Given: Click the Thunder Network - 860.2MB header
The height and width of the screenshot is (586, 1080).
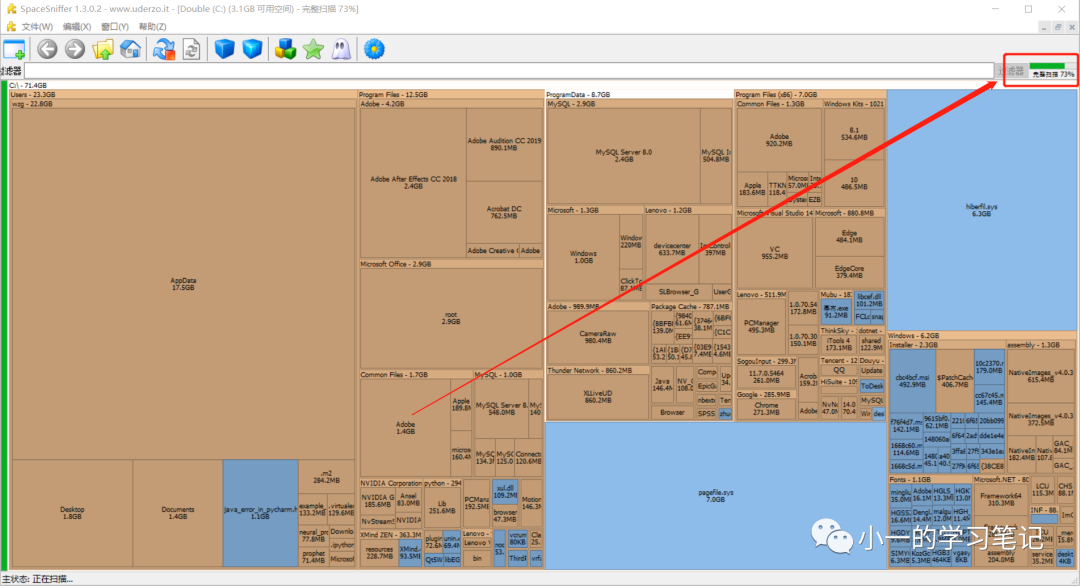Looking at the screenshot, I should 597,370.
